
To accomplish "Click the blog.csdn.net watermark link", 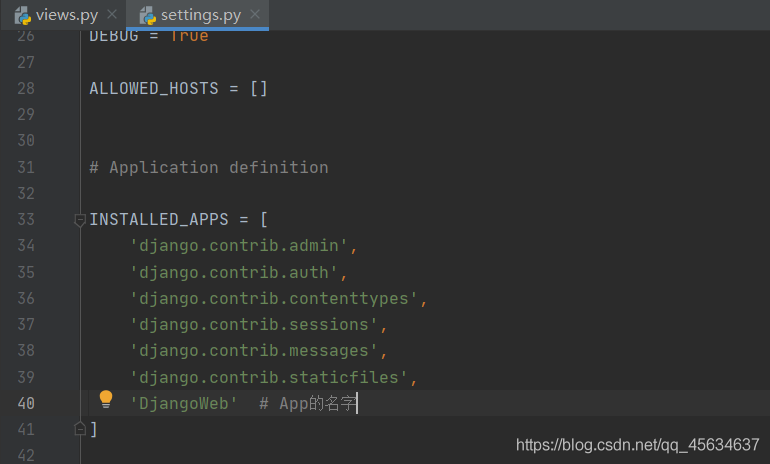I will [x=637, y=445].
